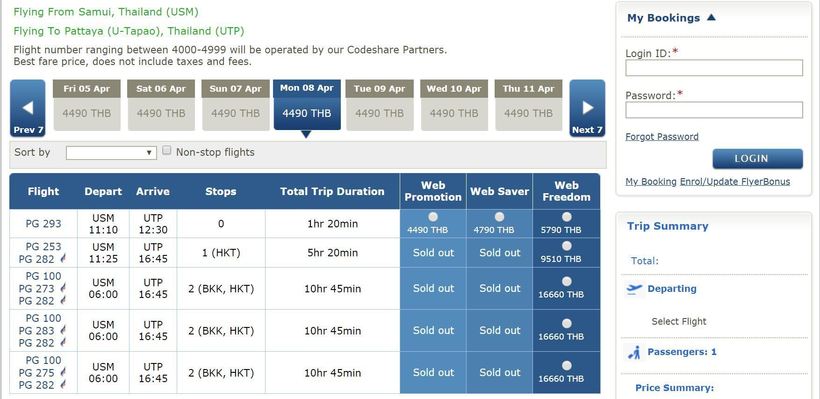Click the airline logo next to PG 275
820x399 pixels.
coord(63,372)
